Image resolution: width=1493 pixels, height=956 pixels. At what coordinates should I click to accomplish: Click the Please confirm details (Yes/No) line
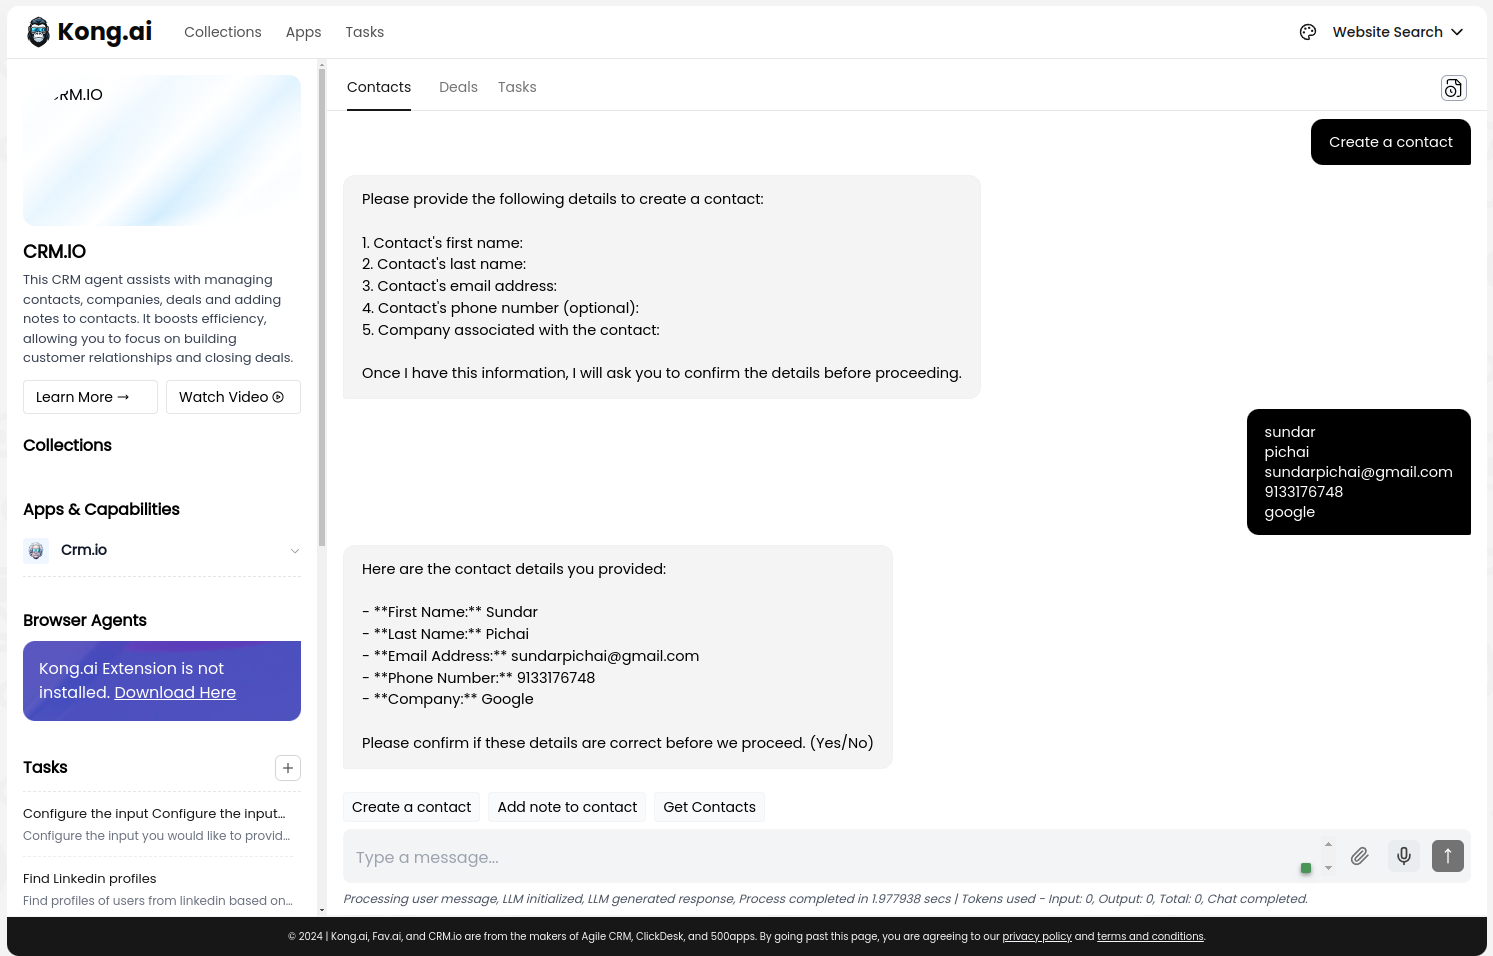coord(617,743)
